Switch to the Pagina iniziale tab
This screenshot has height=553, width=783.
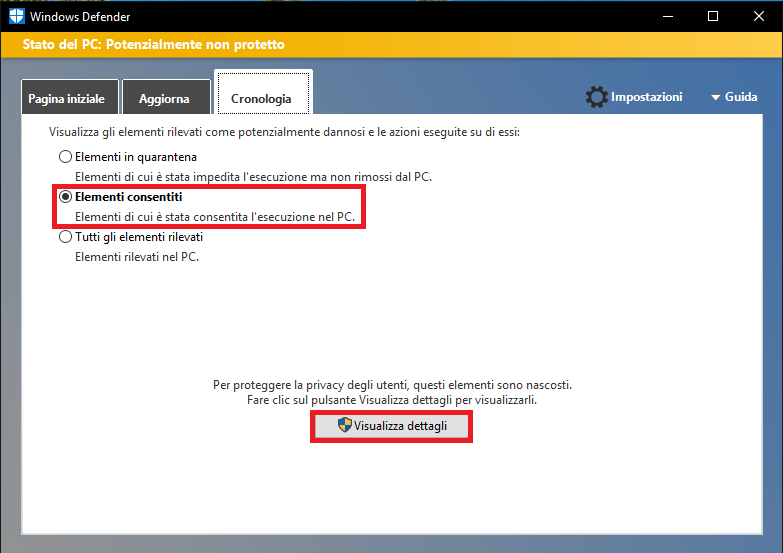coord(68,99)
